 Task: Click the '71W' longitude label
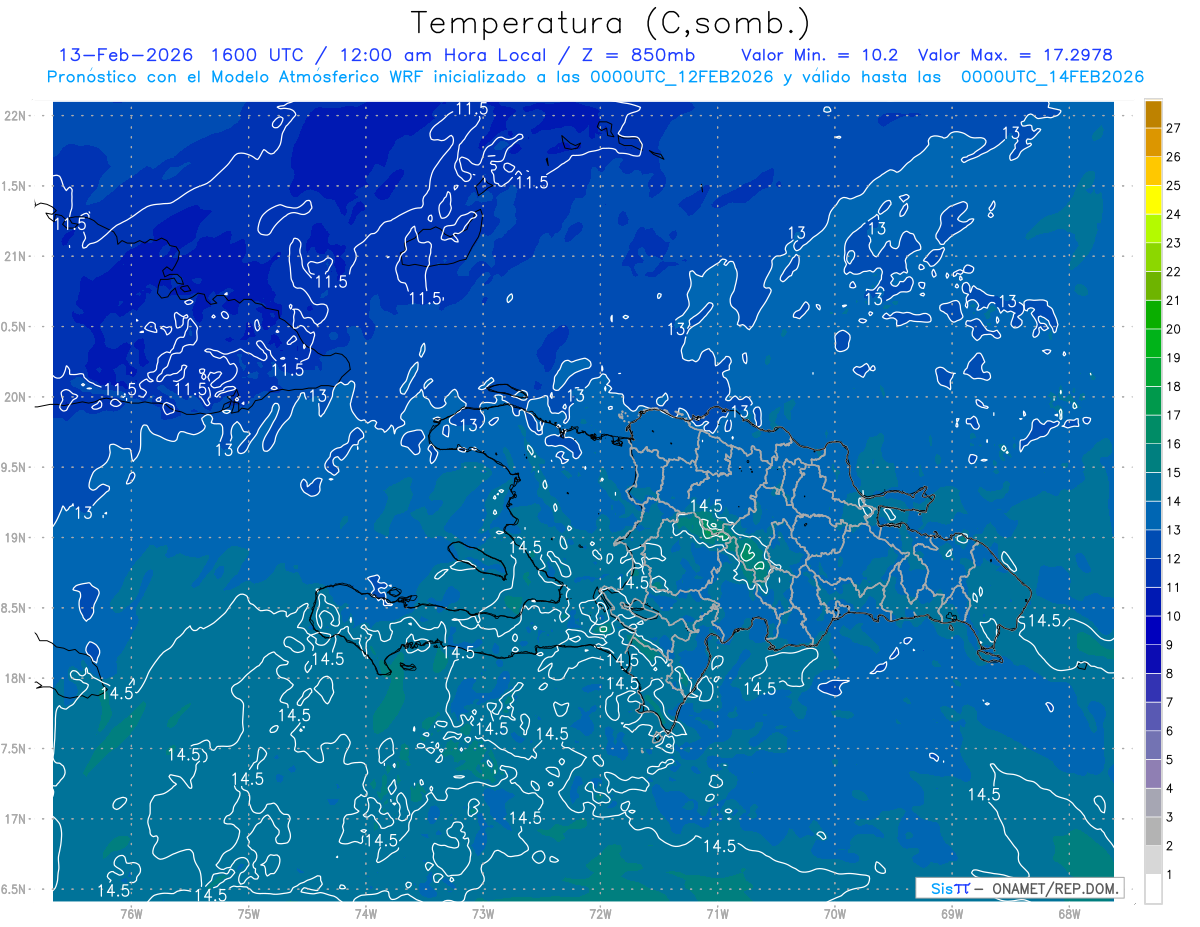click(x=717, y=913)
